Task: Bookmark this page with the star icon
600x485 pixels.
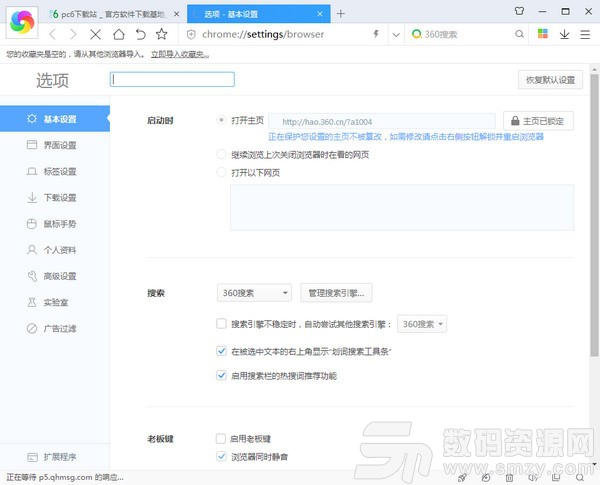Action: [x=162, y=34]
